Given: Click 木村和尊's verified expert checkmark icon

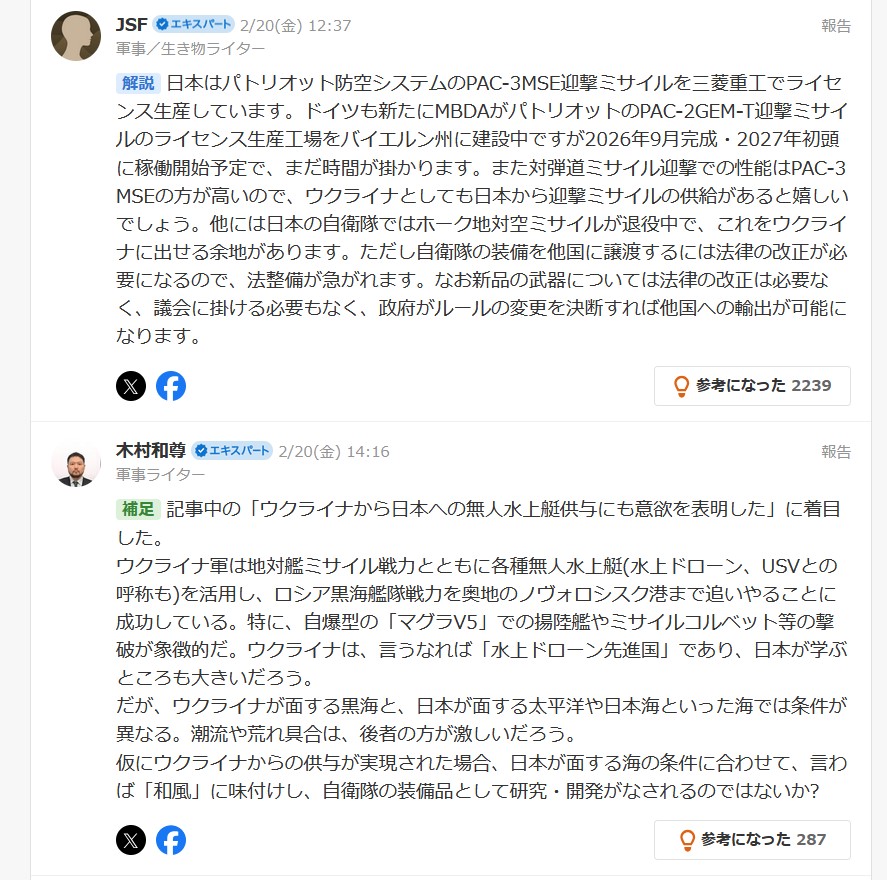Looking at the screenshot, I should click(200, 451).
